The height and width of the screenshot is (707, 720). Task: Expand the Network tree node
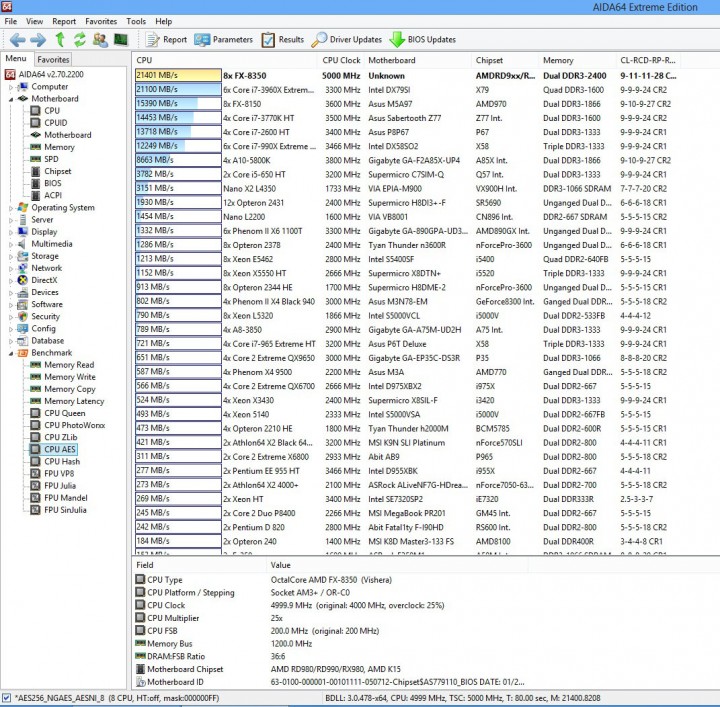pos(11,269)
